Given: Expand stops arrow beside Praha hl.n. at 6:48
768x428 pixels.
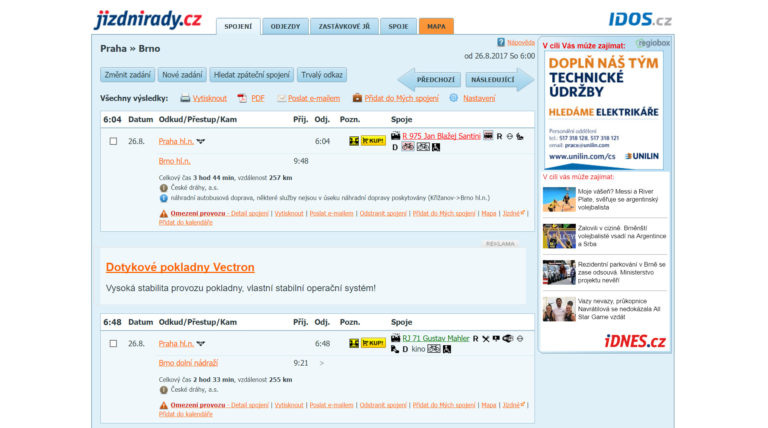Looking at the screenshot, I should 201,343.
